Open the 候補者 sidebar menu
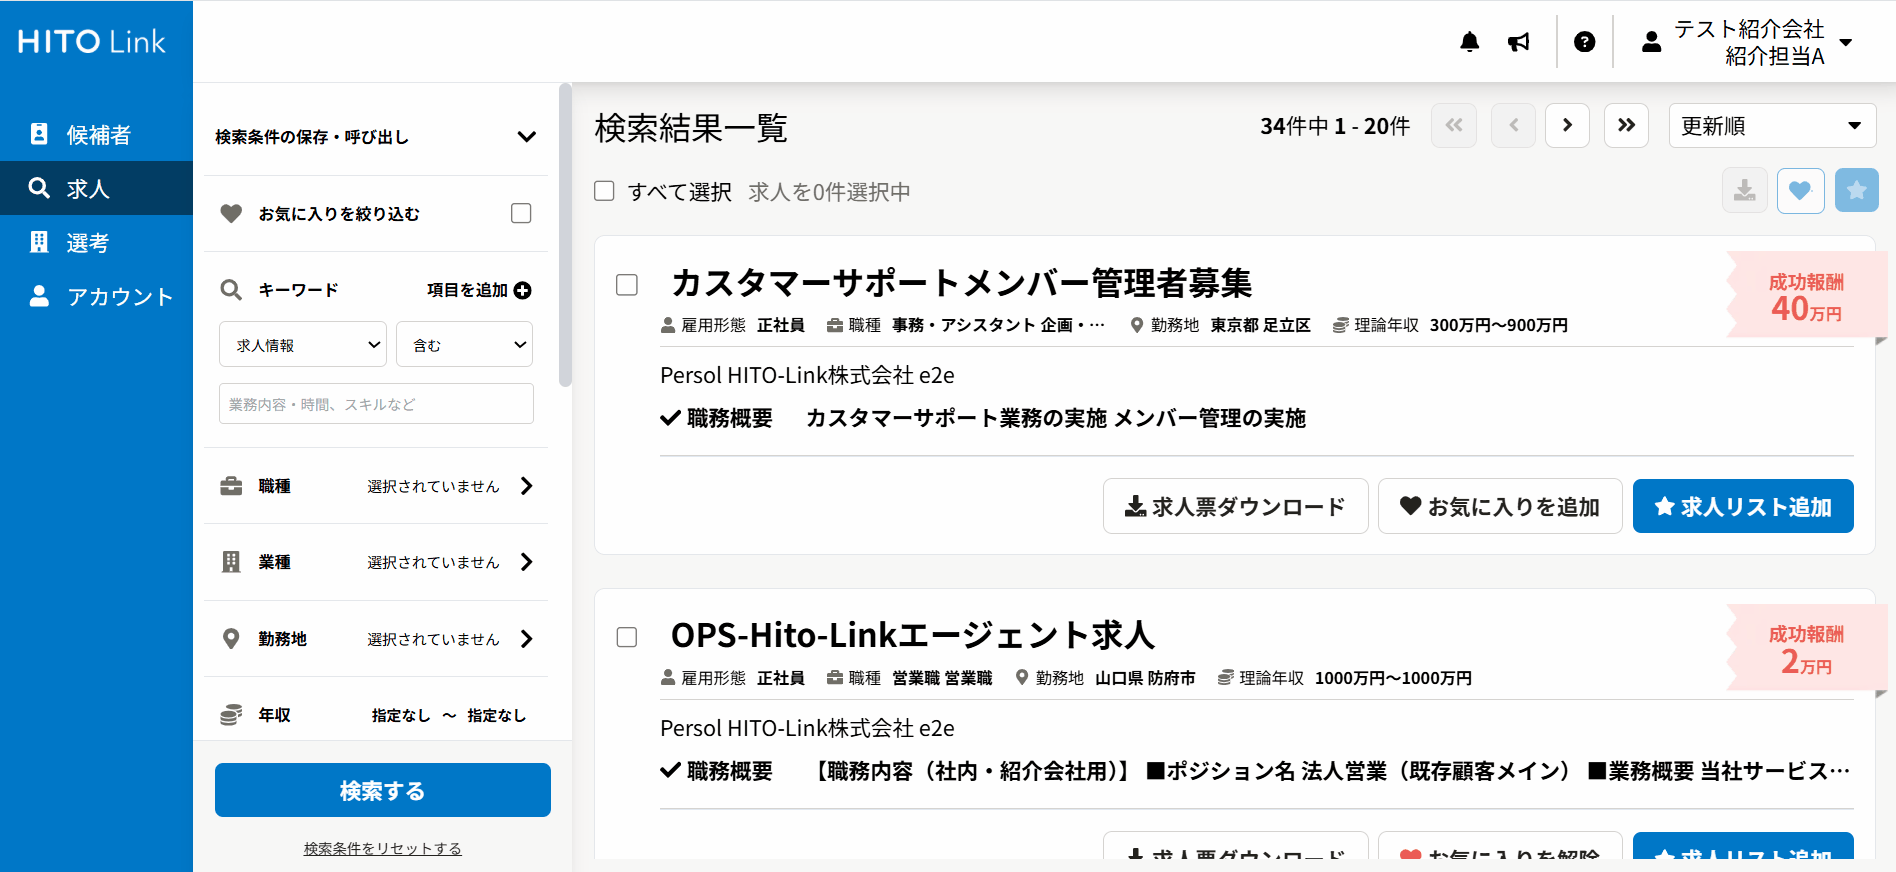Screen dimensions: 1896x872 96,134
